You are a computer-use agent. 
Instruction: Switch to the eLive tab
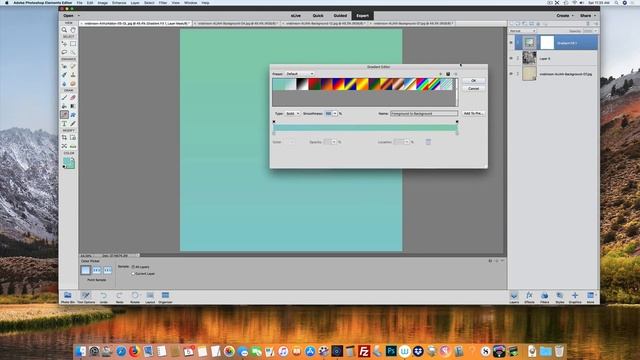(x=296, y=16)
